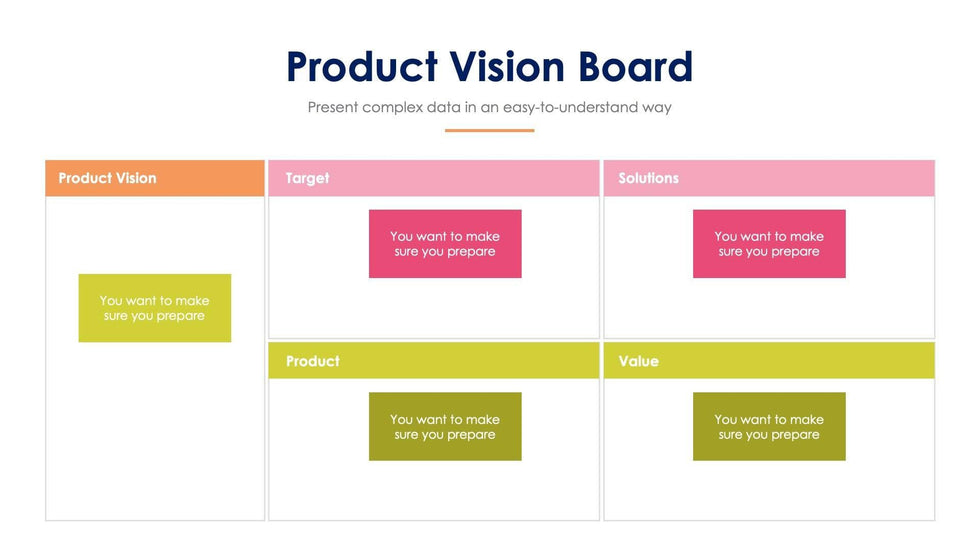Click the orange divider line under the subtitle
The width and height of the screenshot is (980, 551).
click(x=489, y=130)
